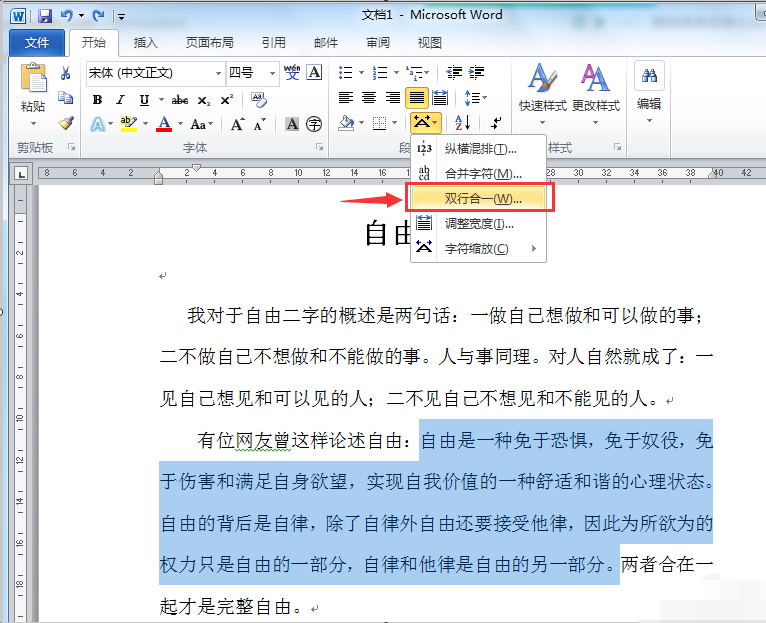
Task: Switch to the 页面布局 tab
Action: pos(210,43)
